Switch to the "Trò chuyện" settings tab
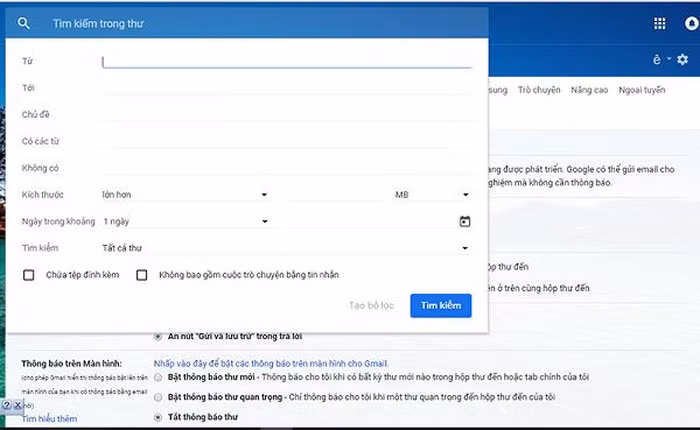 (x=539, y=90)
